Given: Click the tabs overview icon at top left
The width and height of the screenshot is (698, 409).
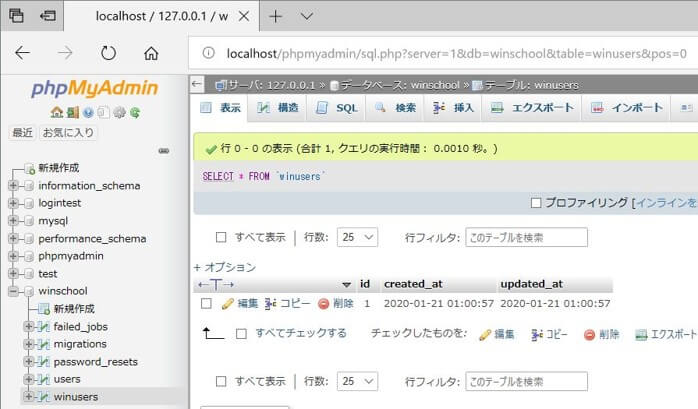Looking at the screenshot, I should click(16, 16).
